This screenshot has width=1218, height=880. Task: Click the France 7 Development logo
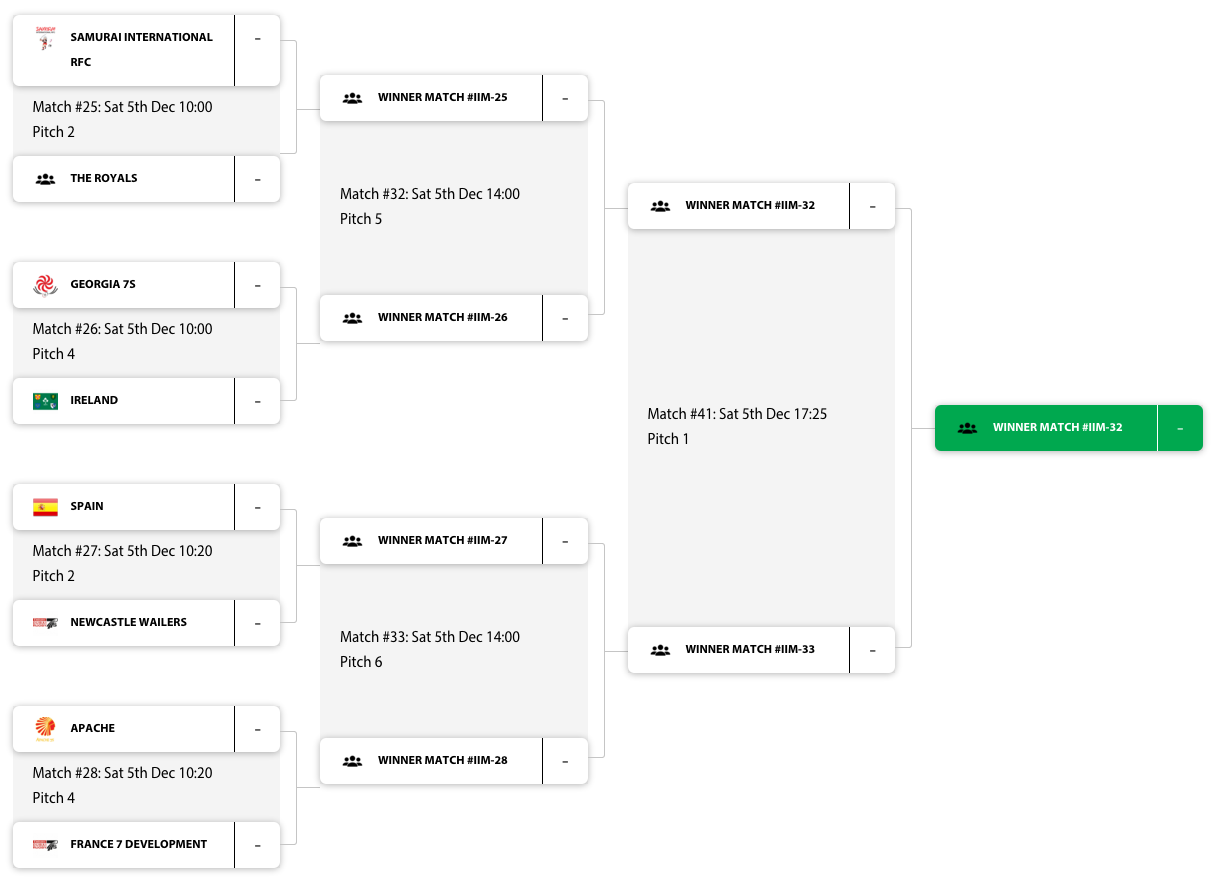[x=45, y=845]
